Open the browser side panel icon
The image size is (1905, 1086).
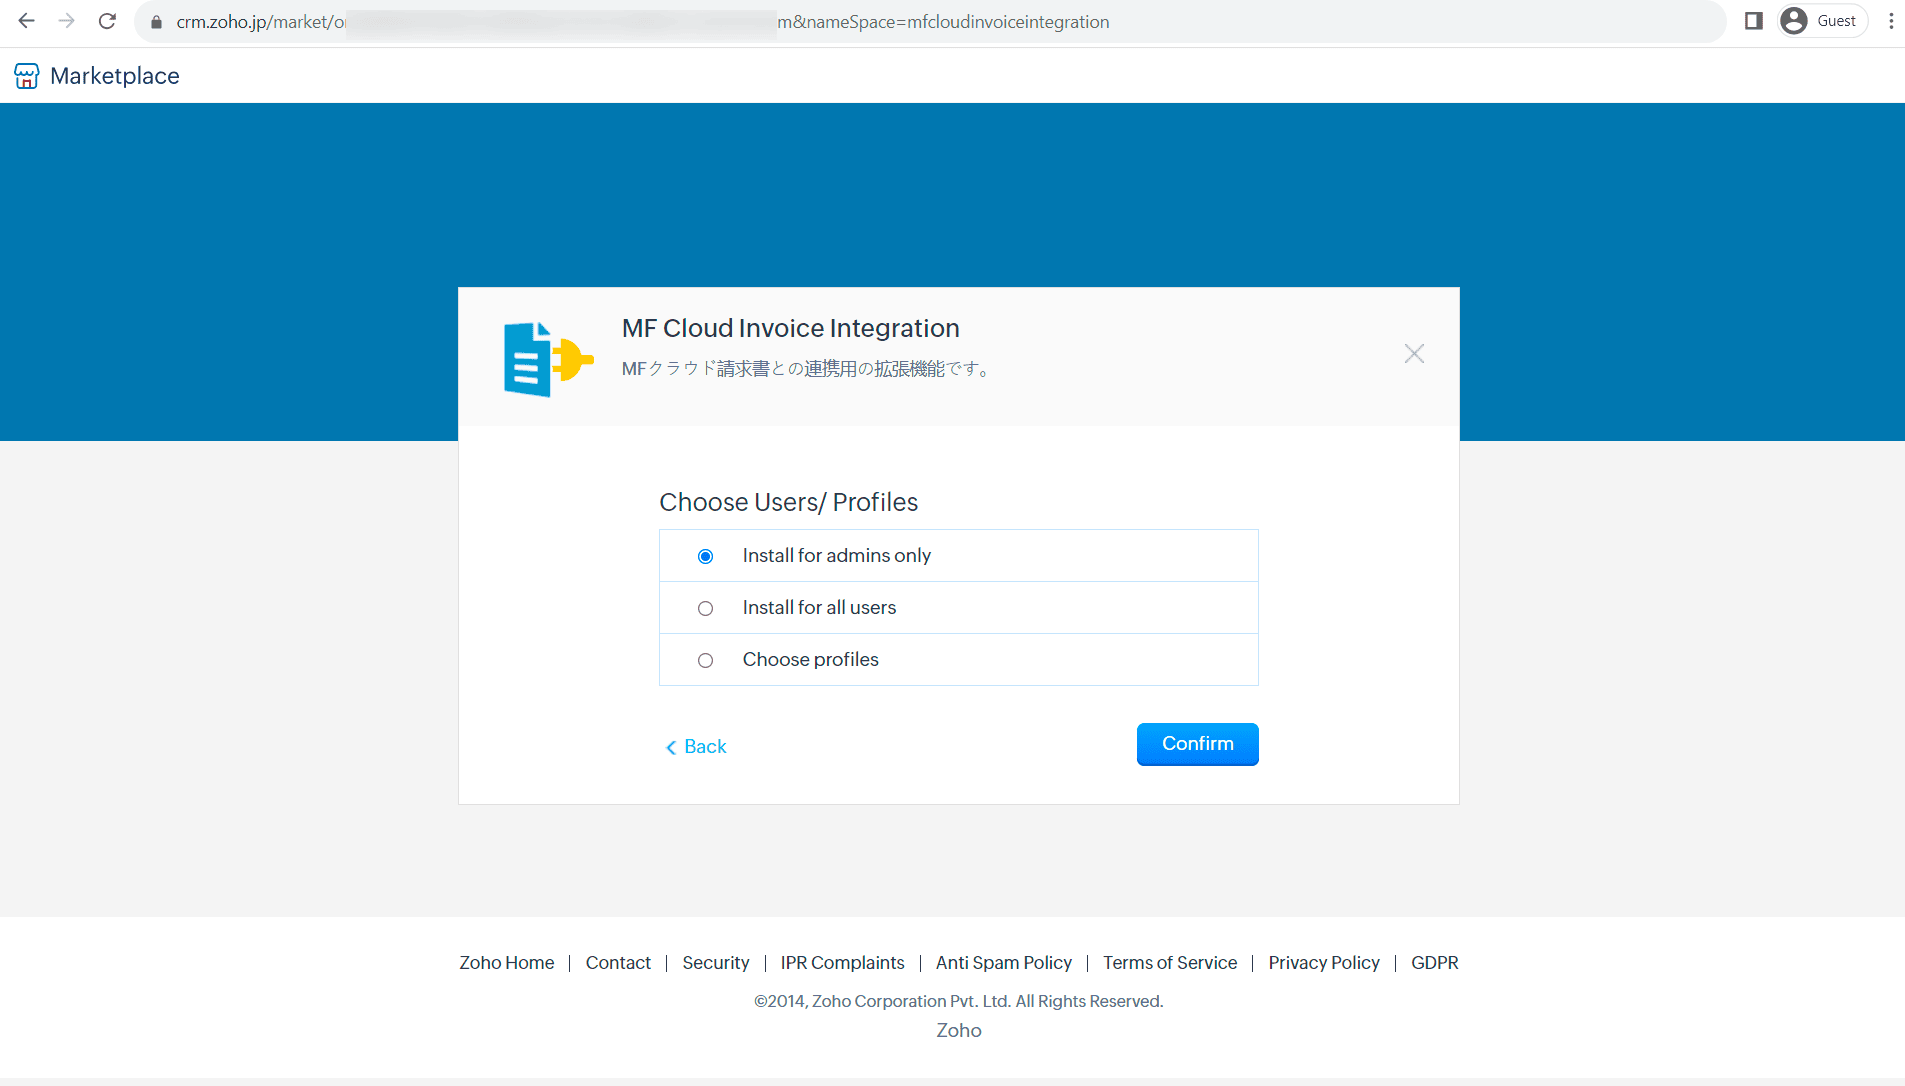pyautogui.click(x=1753, y=21)
